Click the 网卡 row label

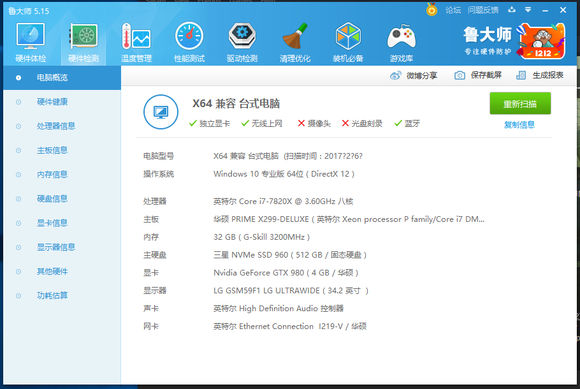[x=151, y=326]
